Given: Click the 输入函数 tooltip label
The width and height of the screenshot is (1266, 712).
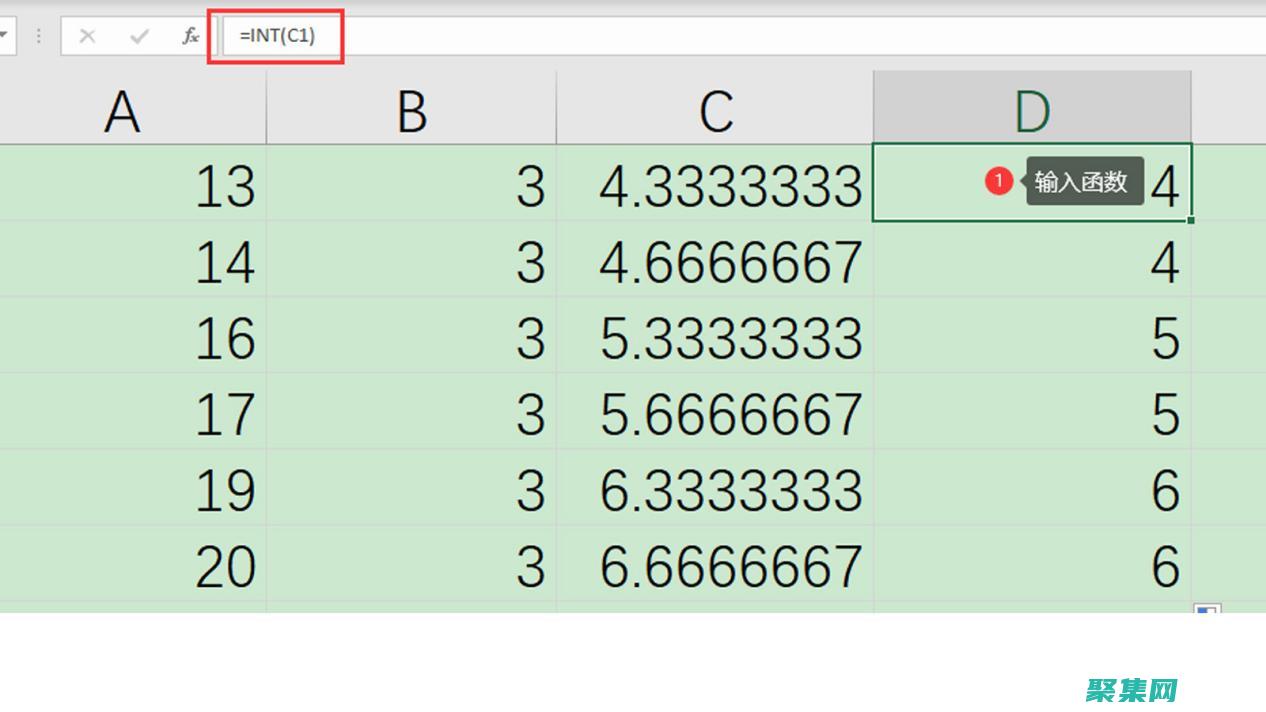Looking at the screenshot, I should (1081, 182).
